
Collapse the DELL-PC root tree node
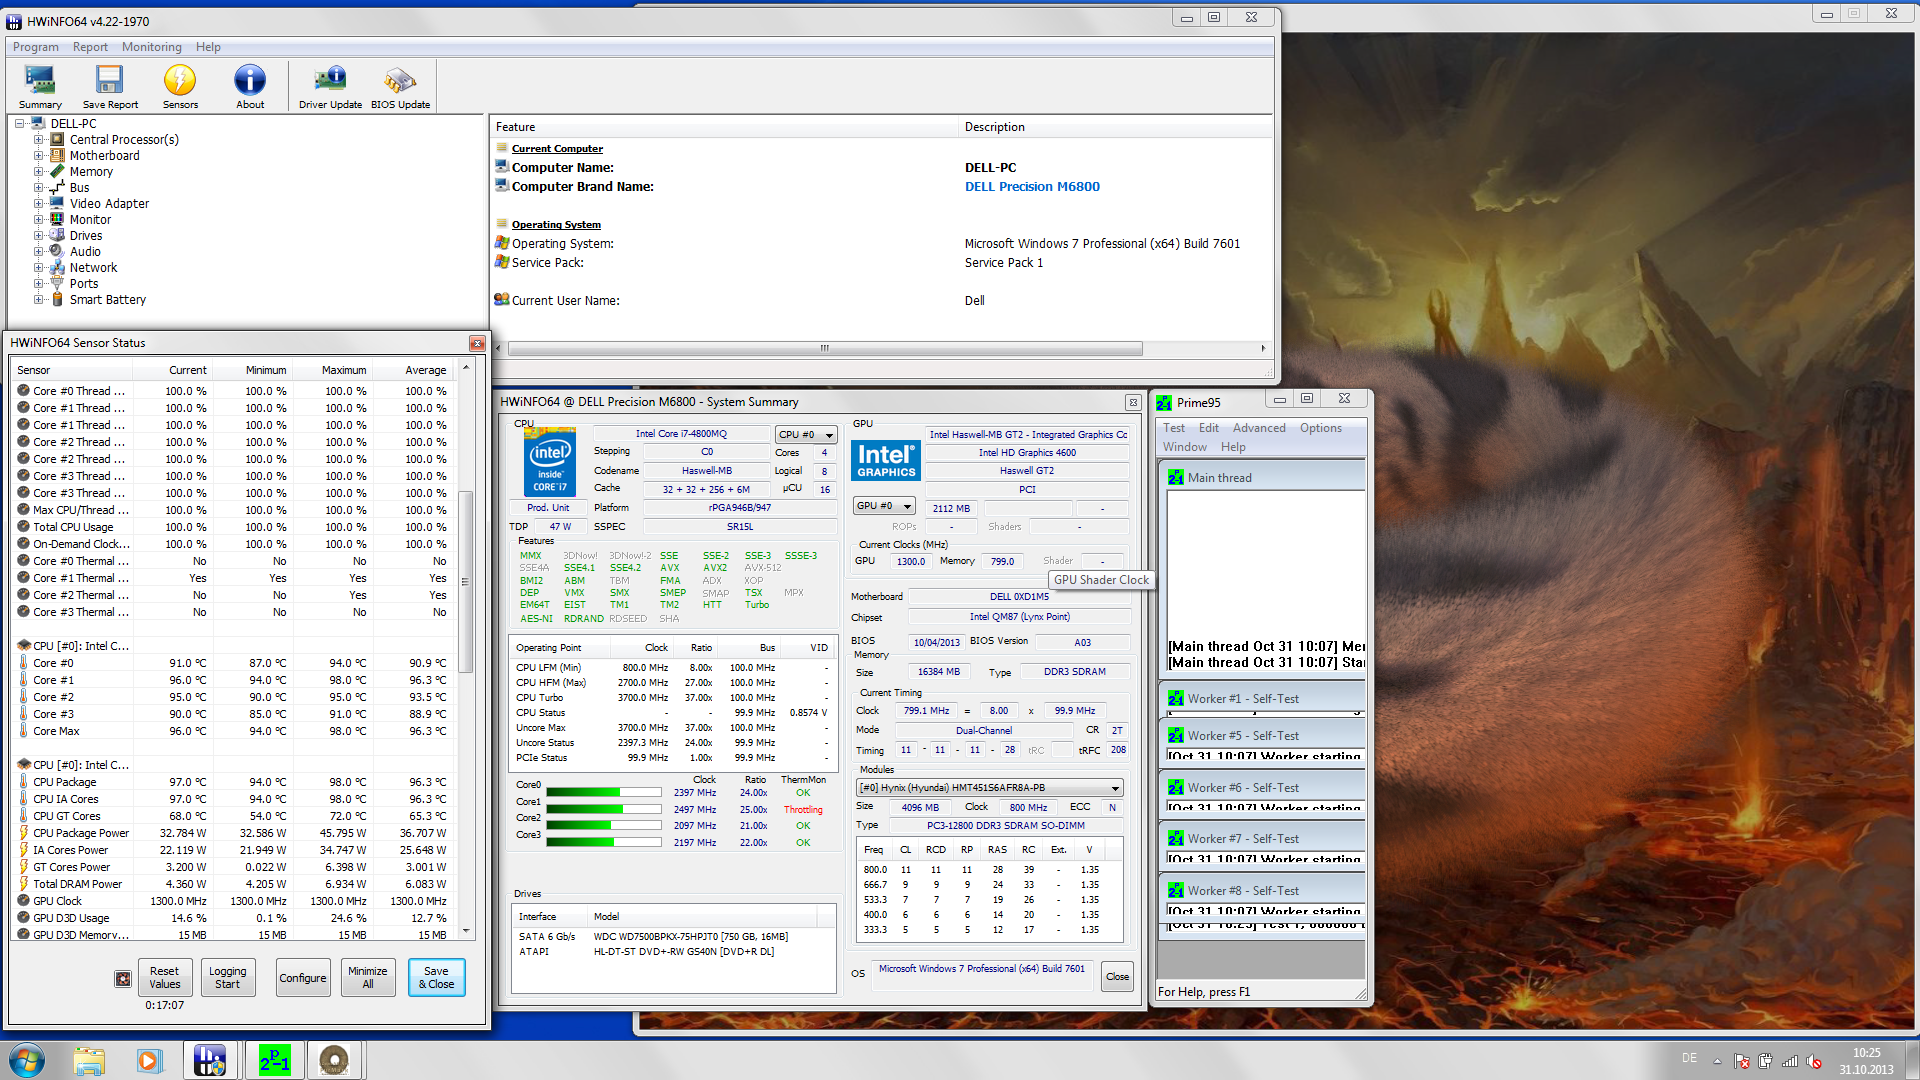tap(20, 124)
